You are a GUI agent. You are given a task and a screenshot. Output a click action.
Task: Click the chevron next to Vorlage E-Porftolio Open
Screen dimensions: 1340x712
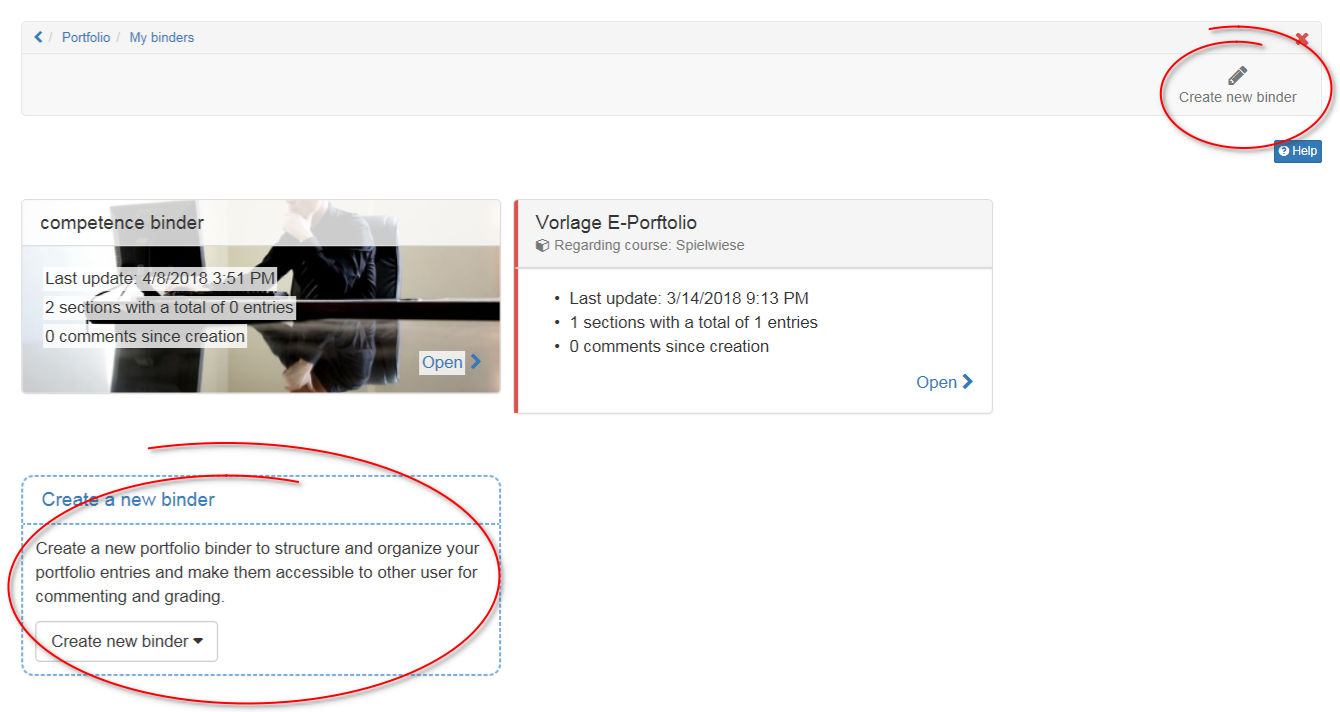[968, 382]
